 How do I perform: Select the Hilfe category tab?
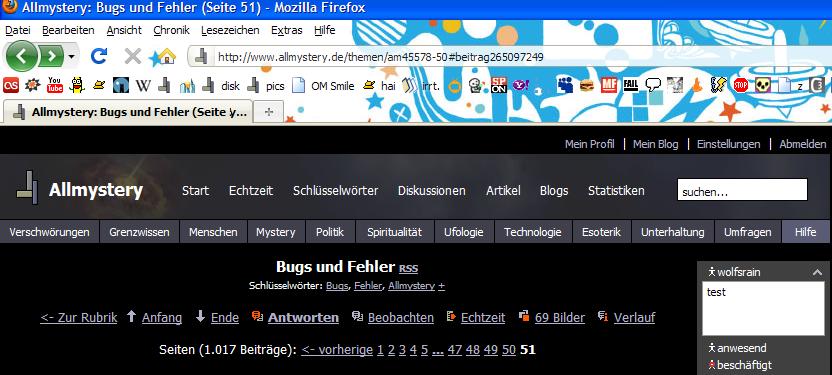[805, 232]
